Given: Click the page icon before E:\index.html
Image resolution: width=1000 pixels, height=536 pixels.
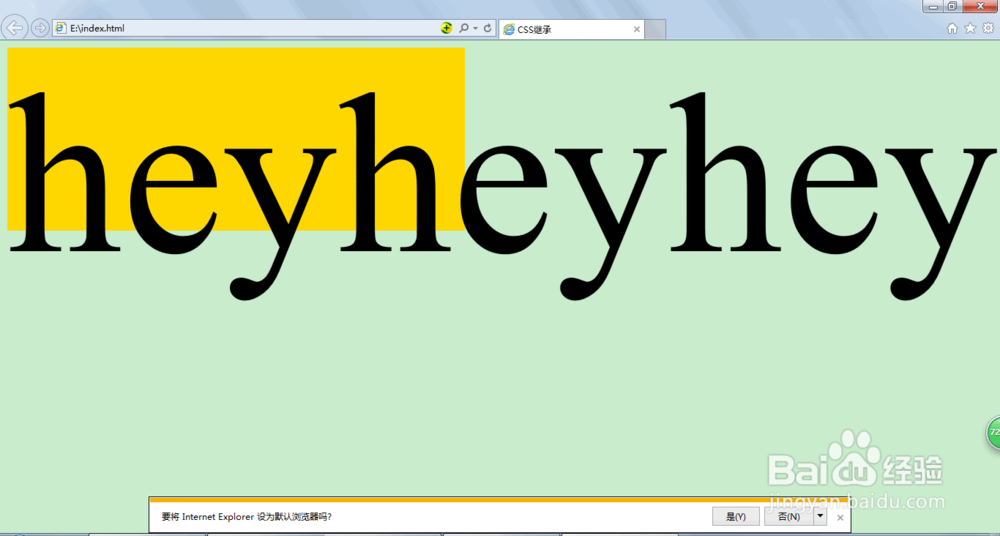Looking at the screenshot, I should tap(61, 28).
